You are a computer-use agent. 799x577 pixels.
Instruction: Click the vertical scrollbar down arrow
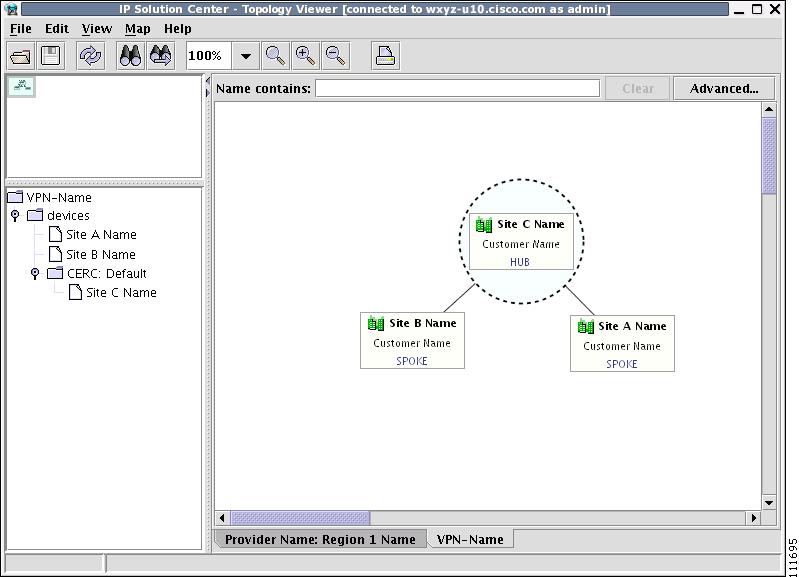tap(769, 503)
